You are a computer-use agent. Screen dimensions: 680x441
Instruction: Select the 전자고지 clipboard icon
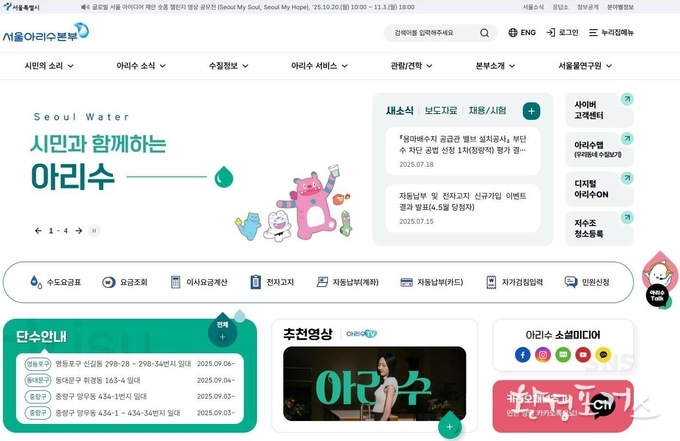click(255, 282)
